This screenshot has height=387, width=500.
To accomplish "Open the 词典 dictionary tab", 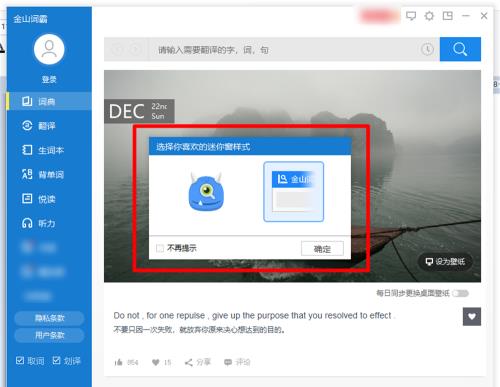I will [49, 101].
